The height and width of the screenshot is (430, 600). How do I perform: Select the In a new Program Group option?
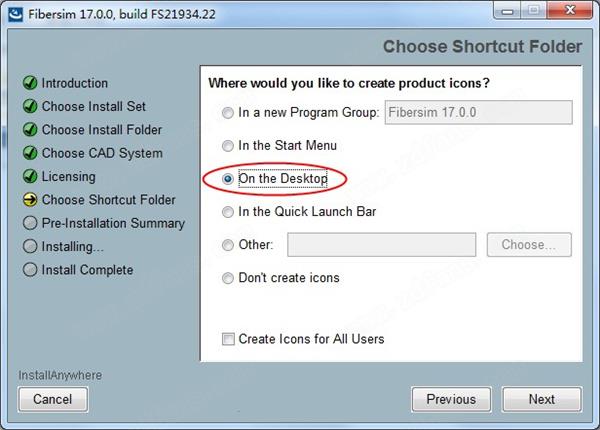click(228, 112)
